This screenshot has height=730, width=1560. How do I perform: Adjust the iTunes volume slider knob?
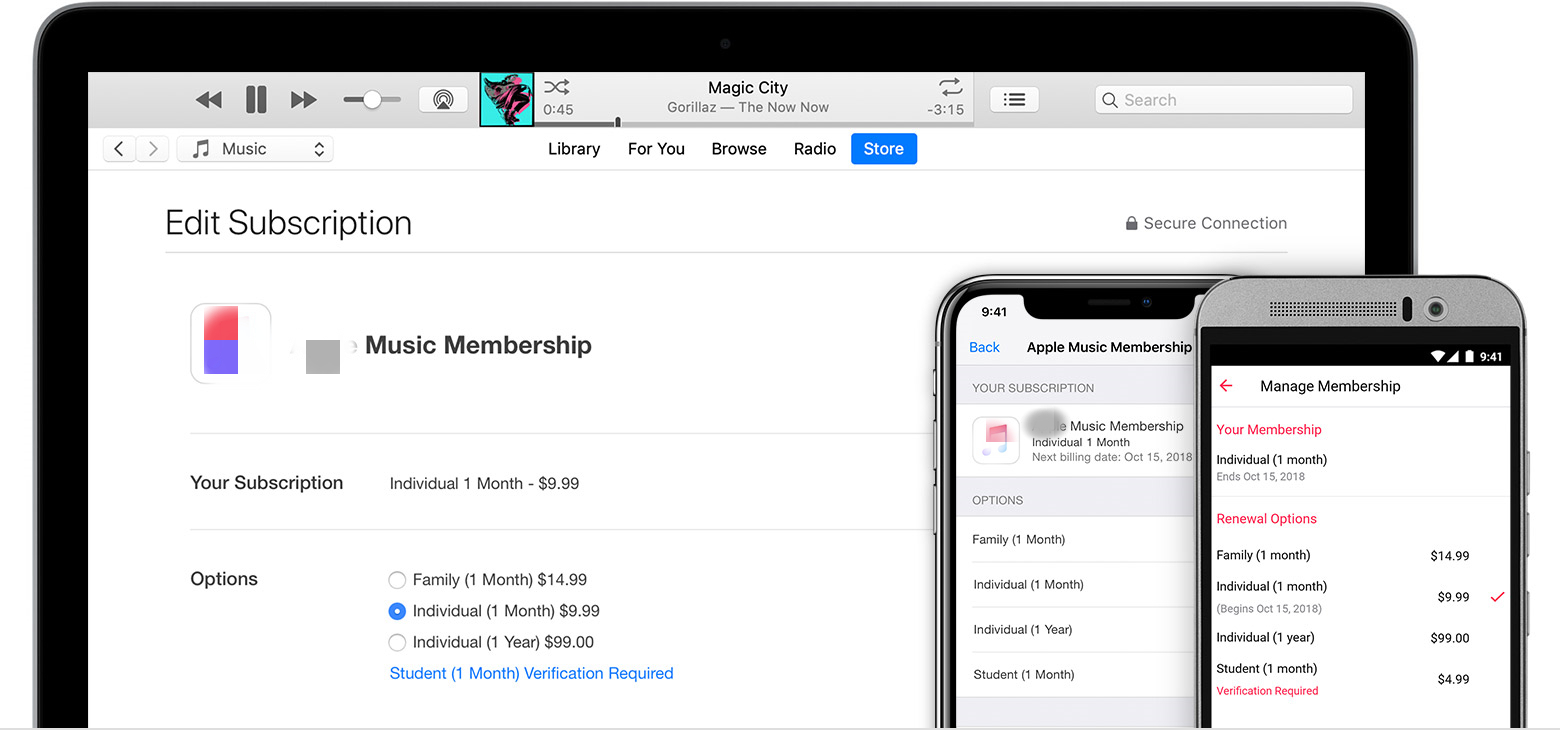pos(372,100)
